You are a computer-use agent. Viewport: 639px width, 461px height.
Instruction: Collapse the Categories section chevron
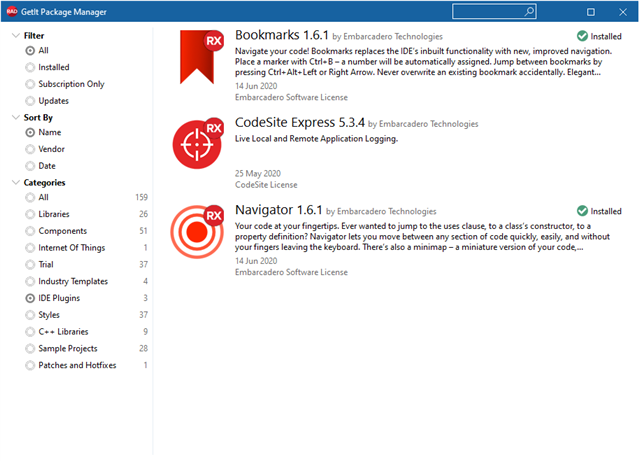15,182
